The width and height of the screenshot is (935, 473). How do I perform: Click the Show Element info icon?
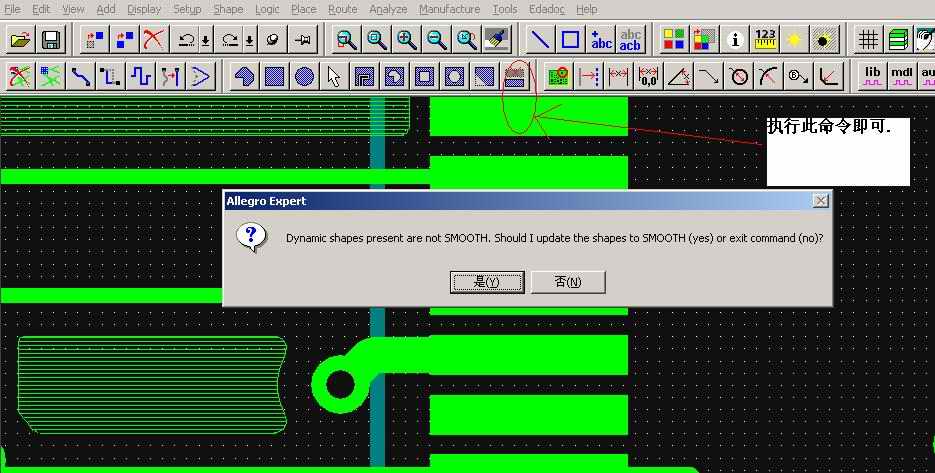click(735, 40)
